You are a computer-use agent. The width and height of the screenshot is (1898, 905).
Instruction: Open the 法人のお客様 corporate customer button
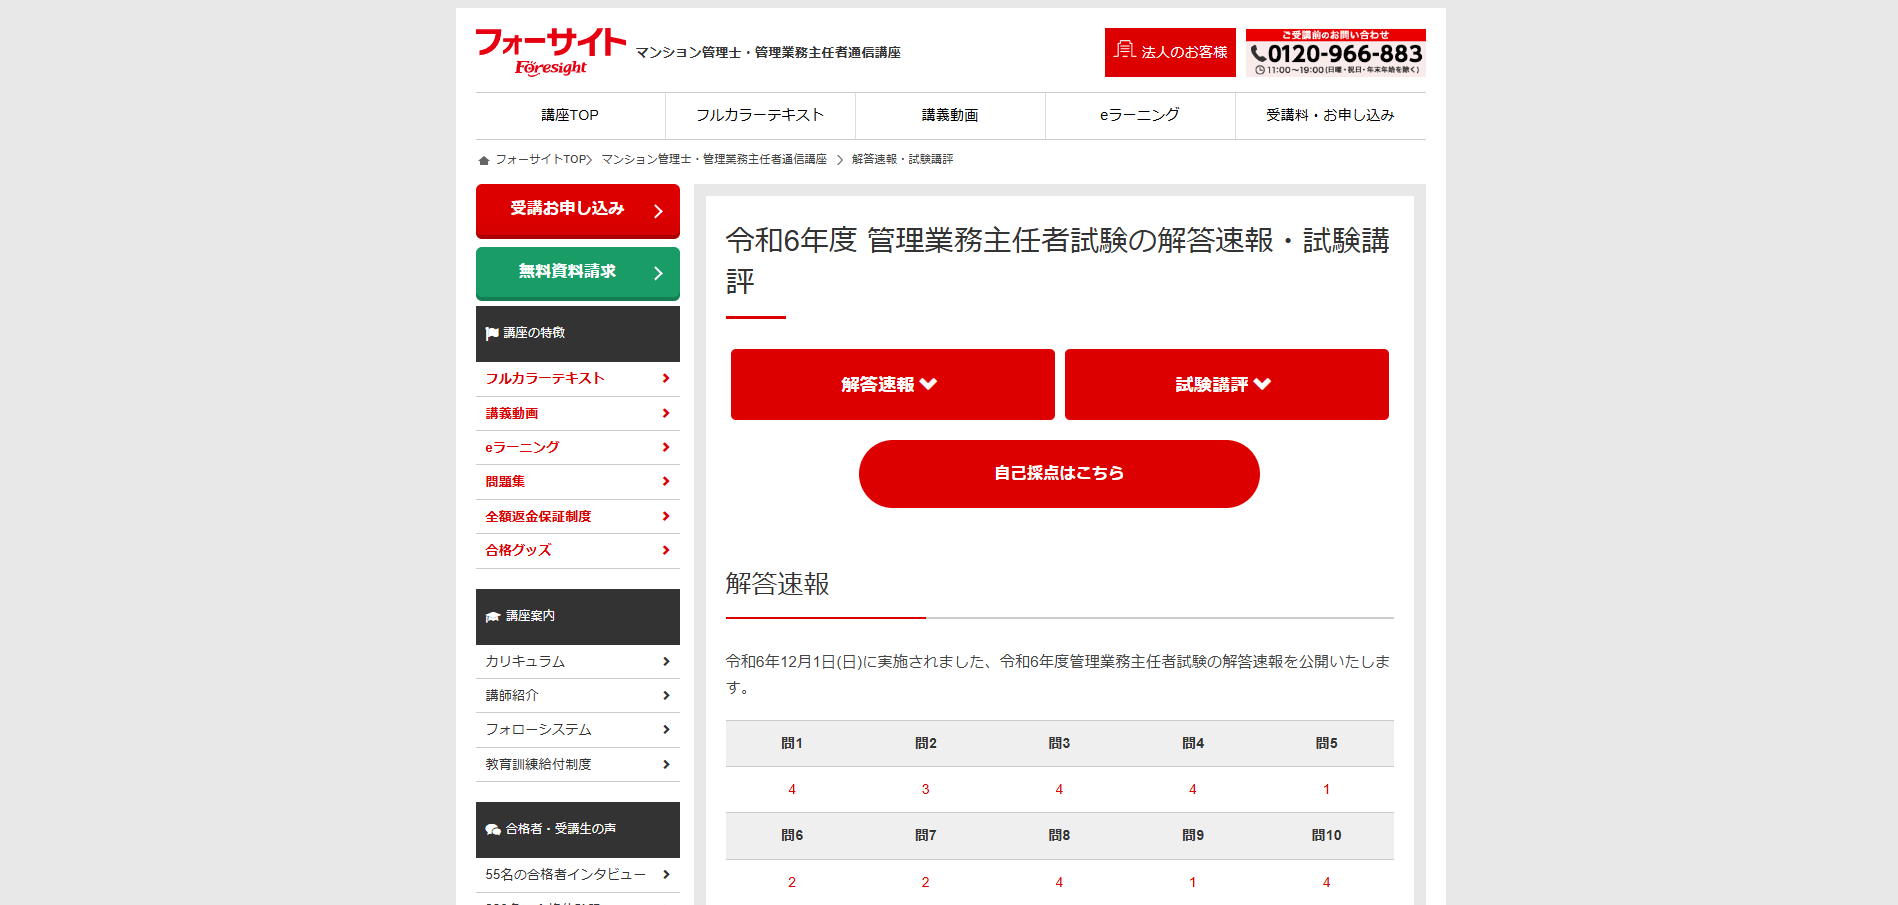[1170, 52]
